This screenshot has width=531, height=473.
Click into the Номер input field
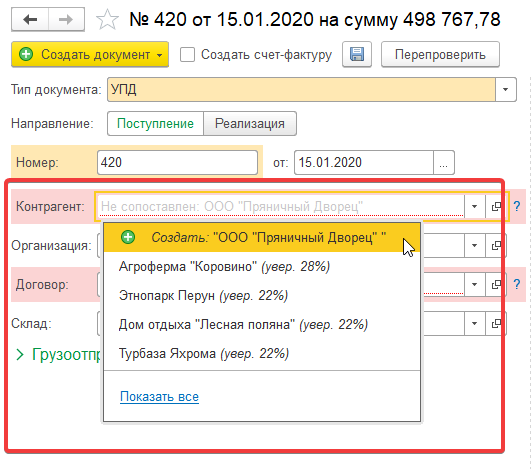click(x=177, y=163)
